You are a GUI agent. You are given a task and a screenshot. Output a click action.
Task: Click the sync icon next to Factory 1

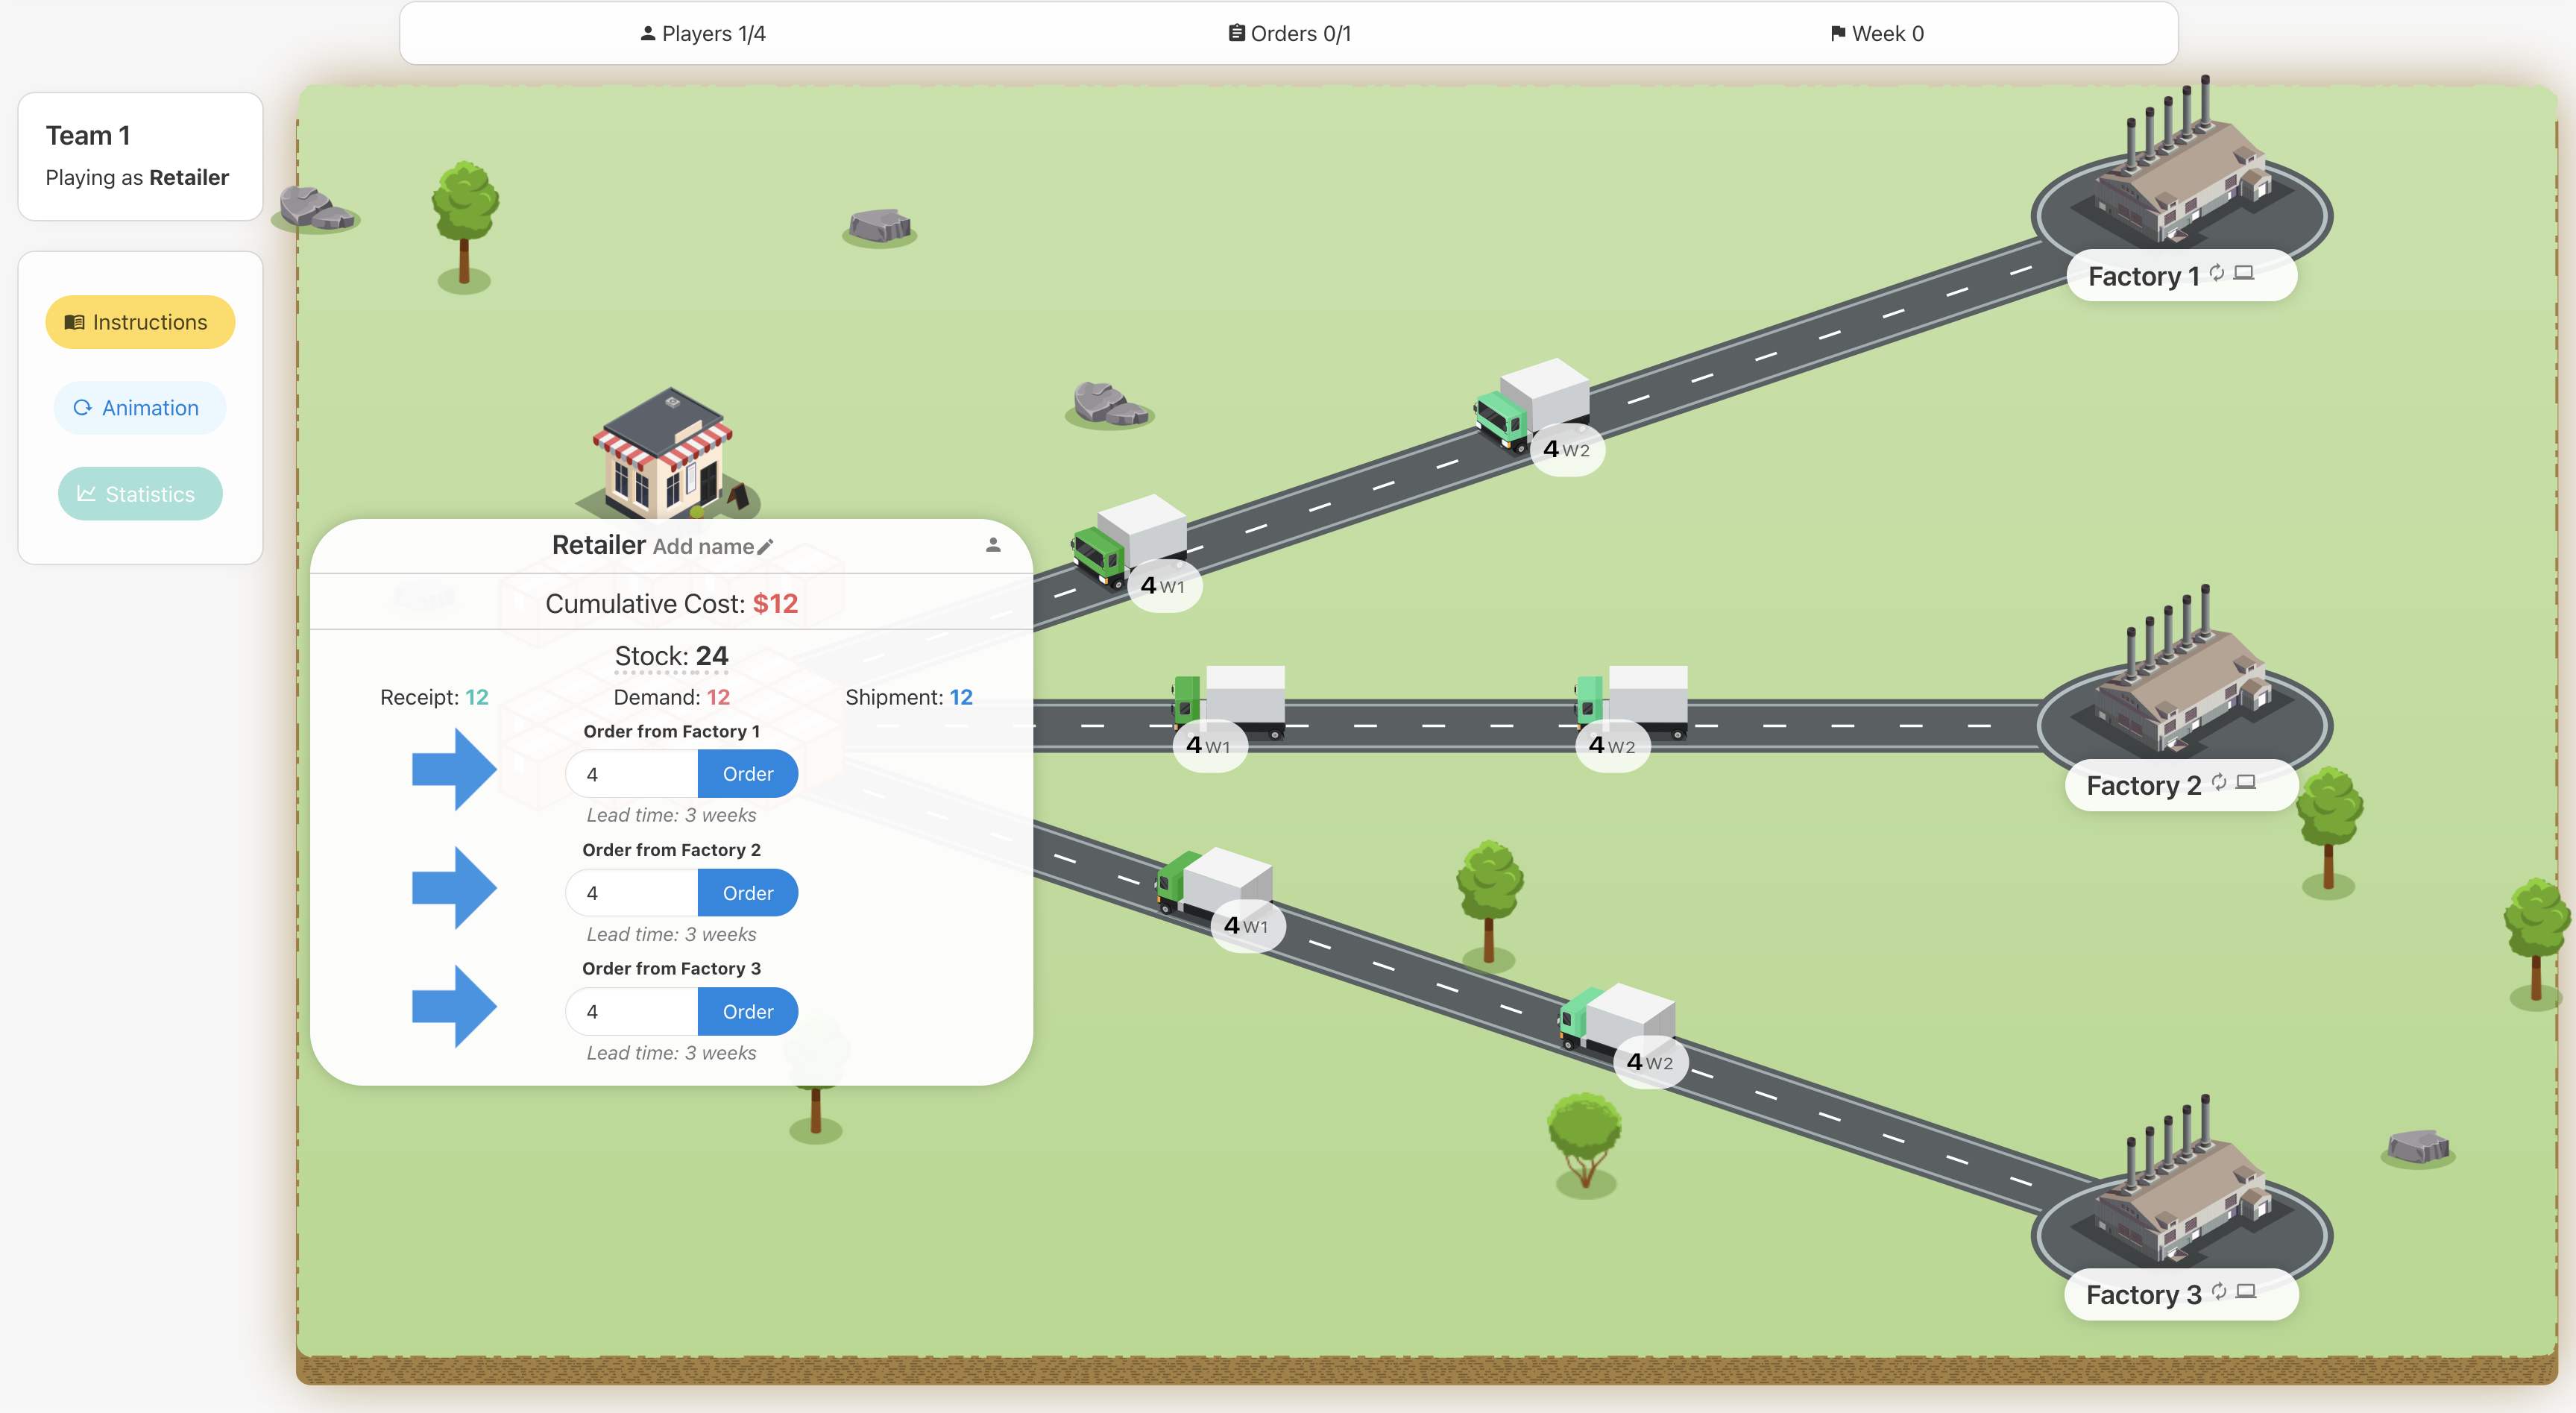click(x=2217, y=272)
